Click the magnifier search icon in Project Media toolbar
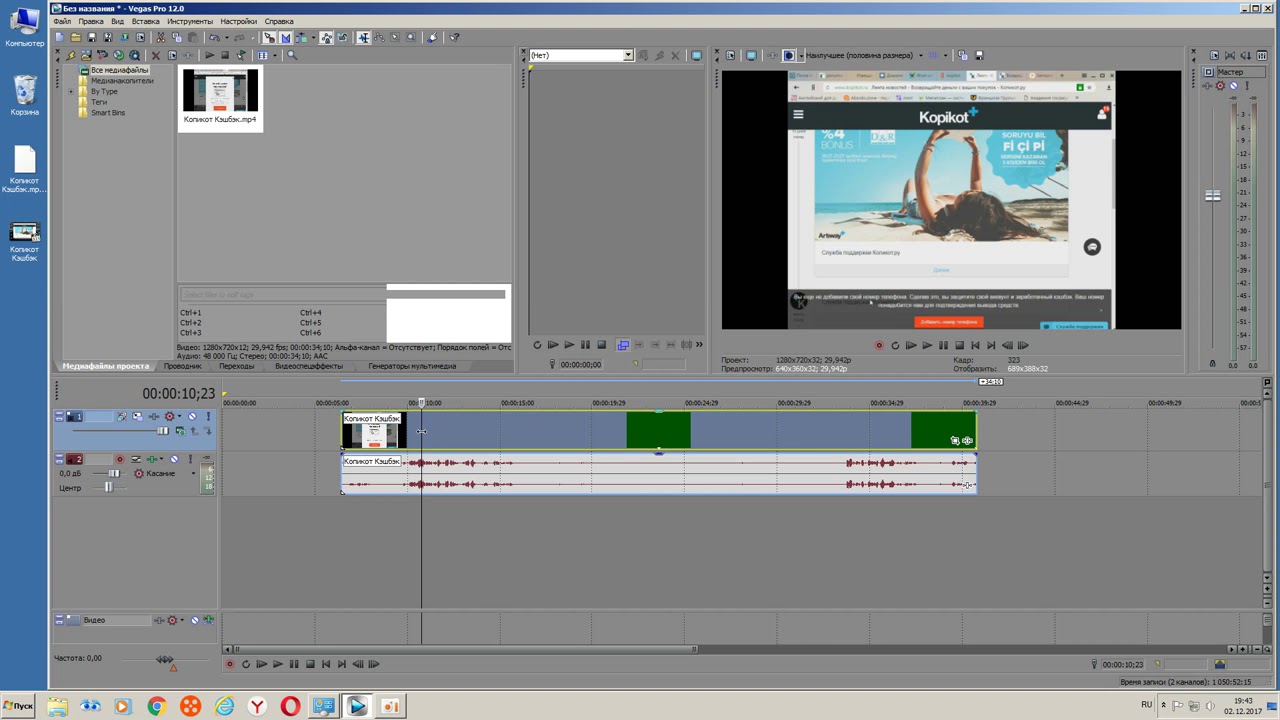1280x720 pixels. [292, 55]
